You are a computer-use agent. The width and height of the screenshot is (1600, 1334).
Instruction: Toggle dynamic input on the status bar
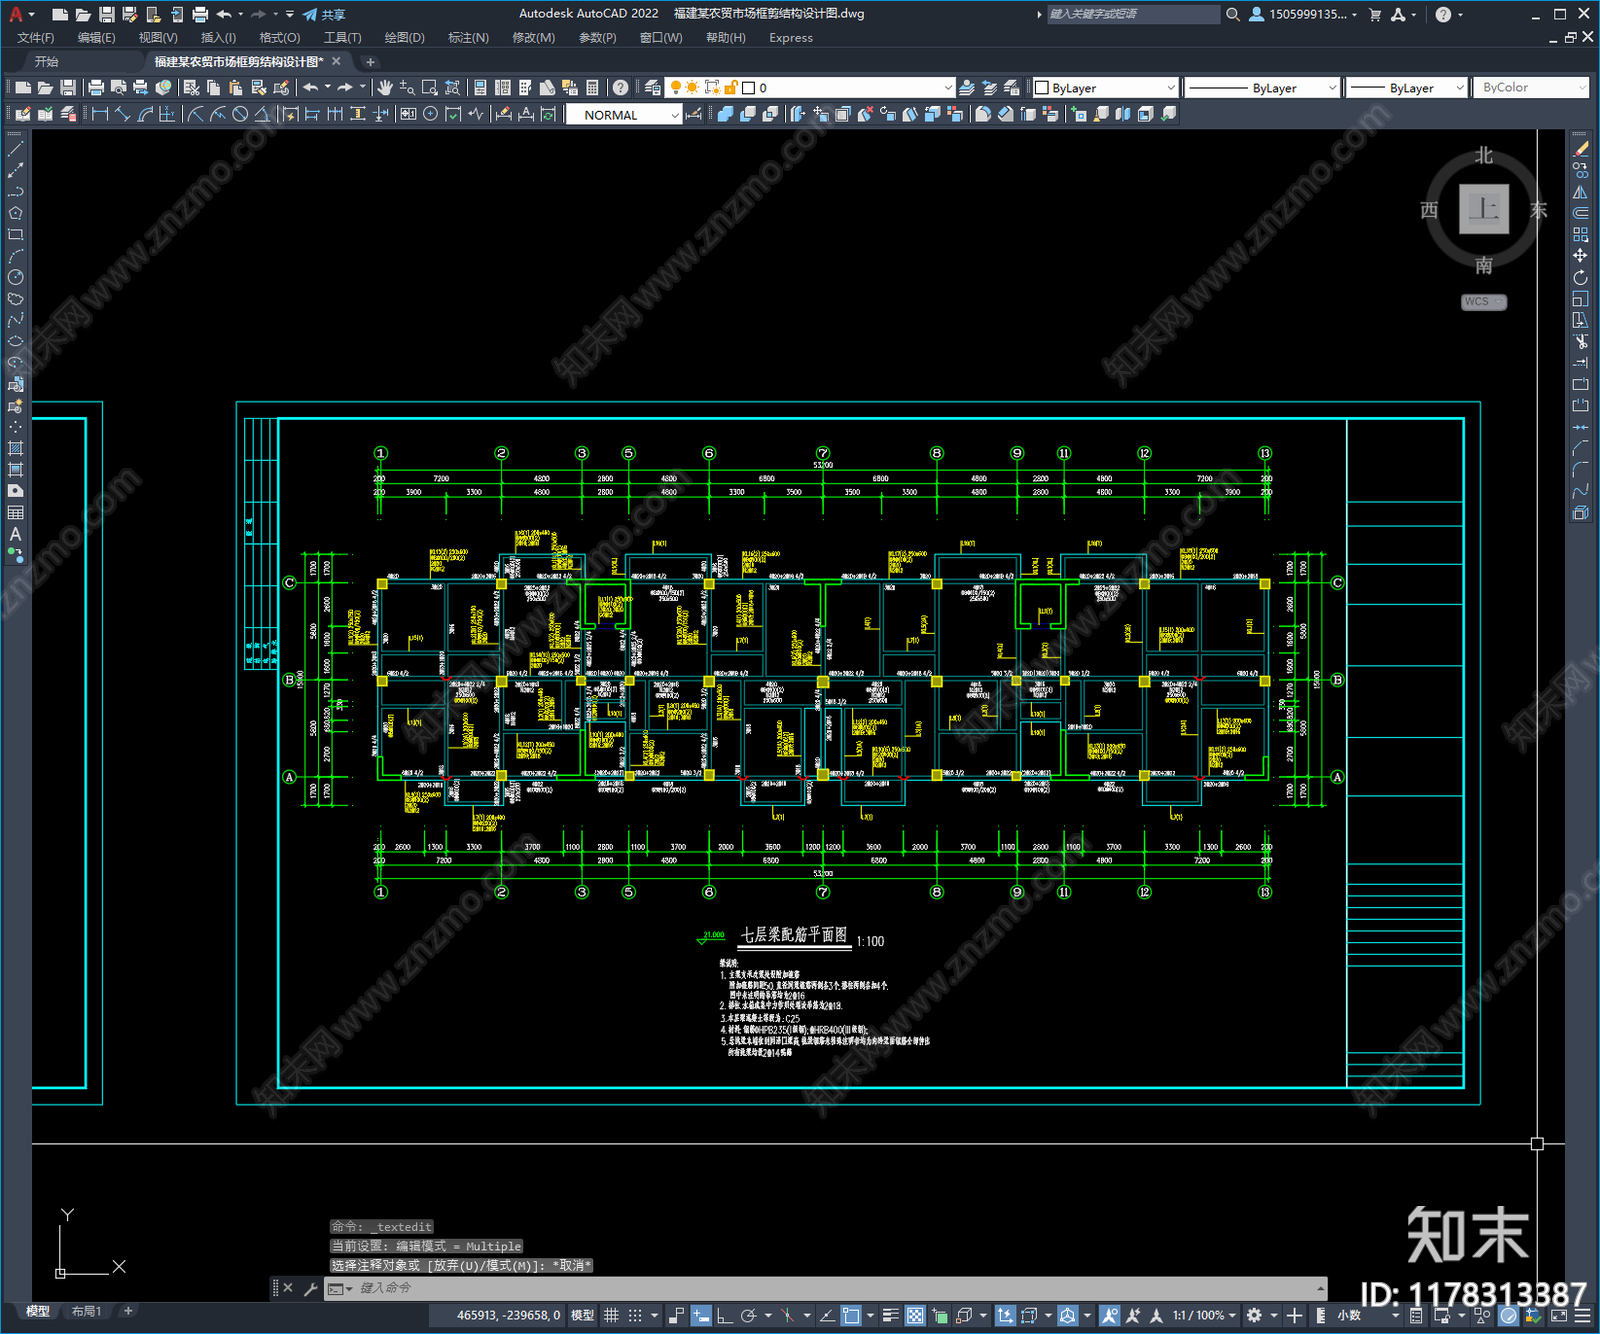click(701, 1315)
